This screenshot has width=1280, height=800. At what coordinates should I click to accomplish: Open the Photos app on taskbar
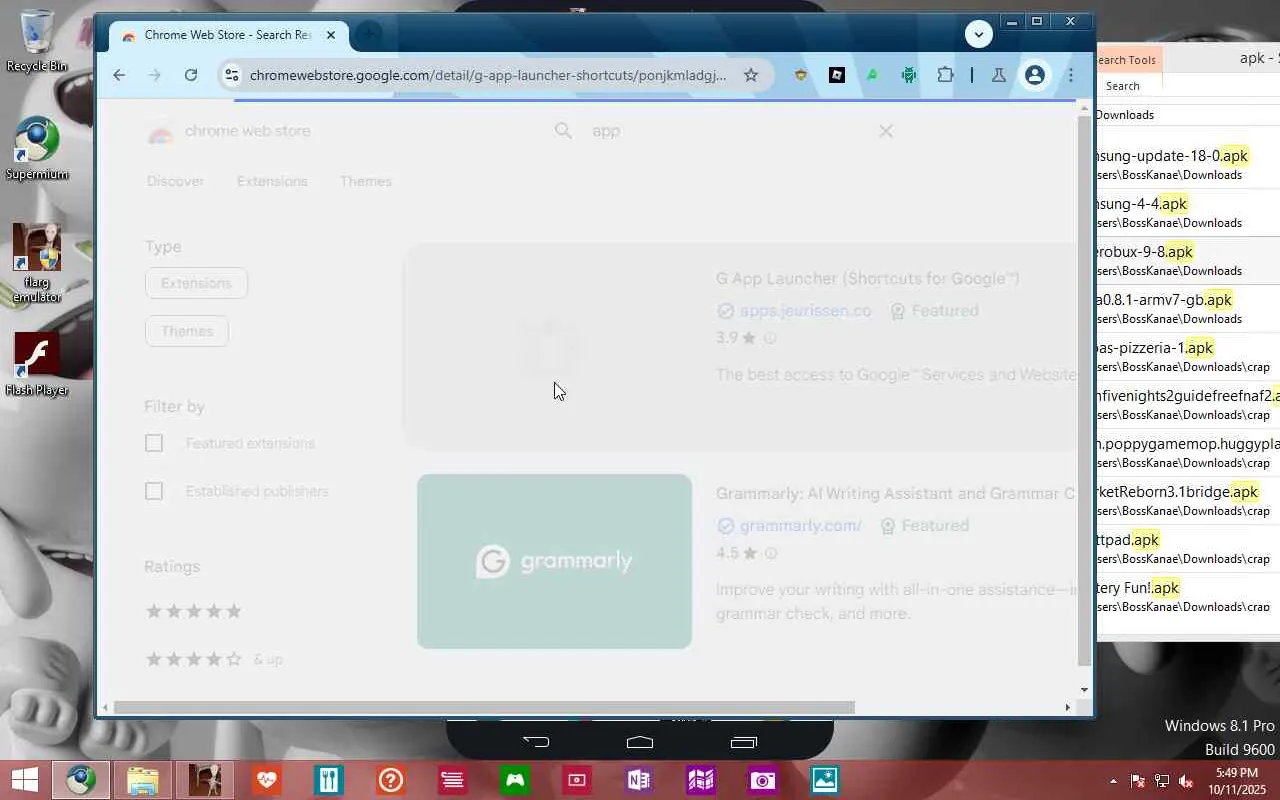(825, 780)
